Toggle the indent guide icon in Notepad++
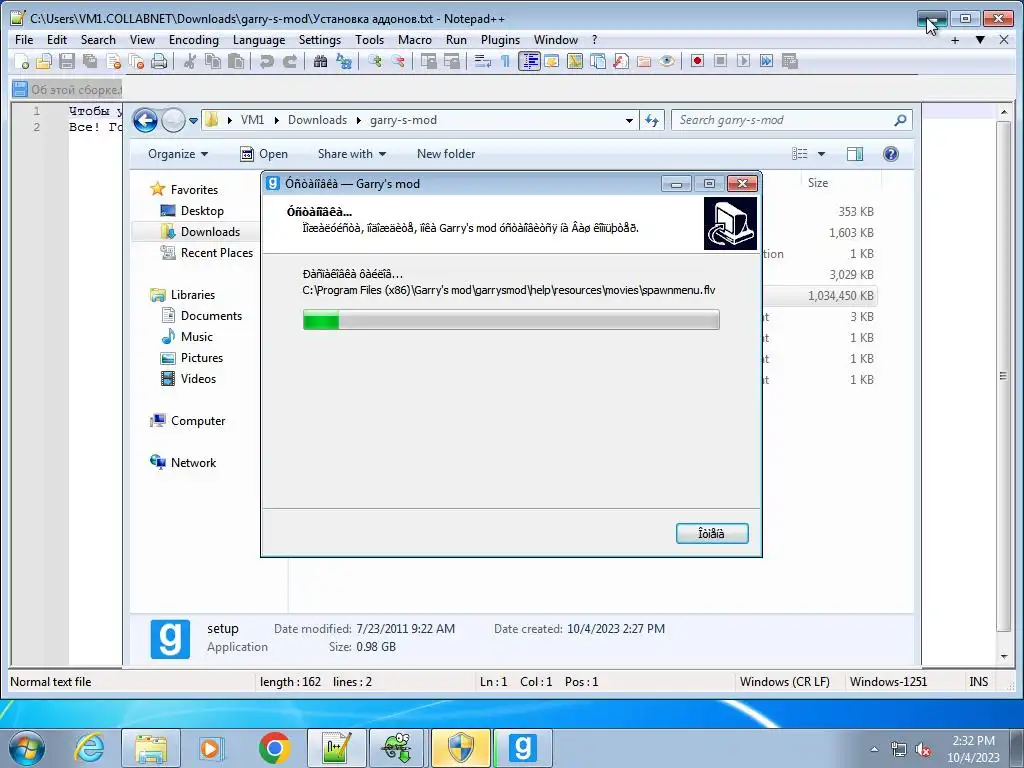 click(529, 61)
